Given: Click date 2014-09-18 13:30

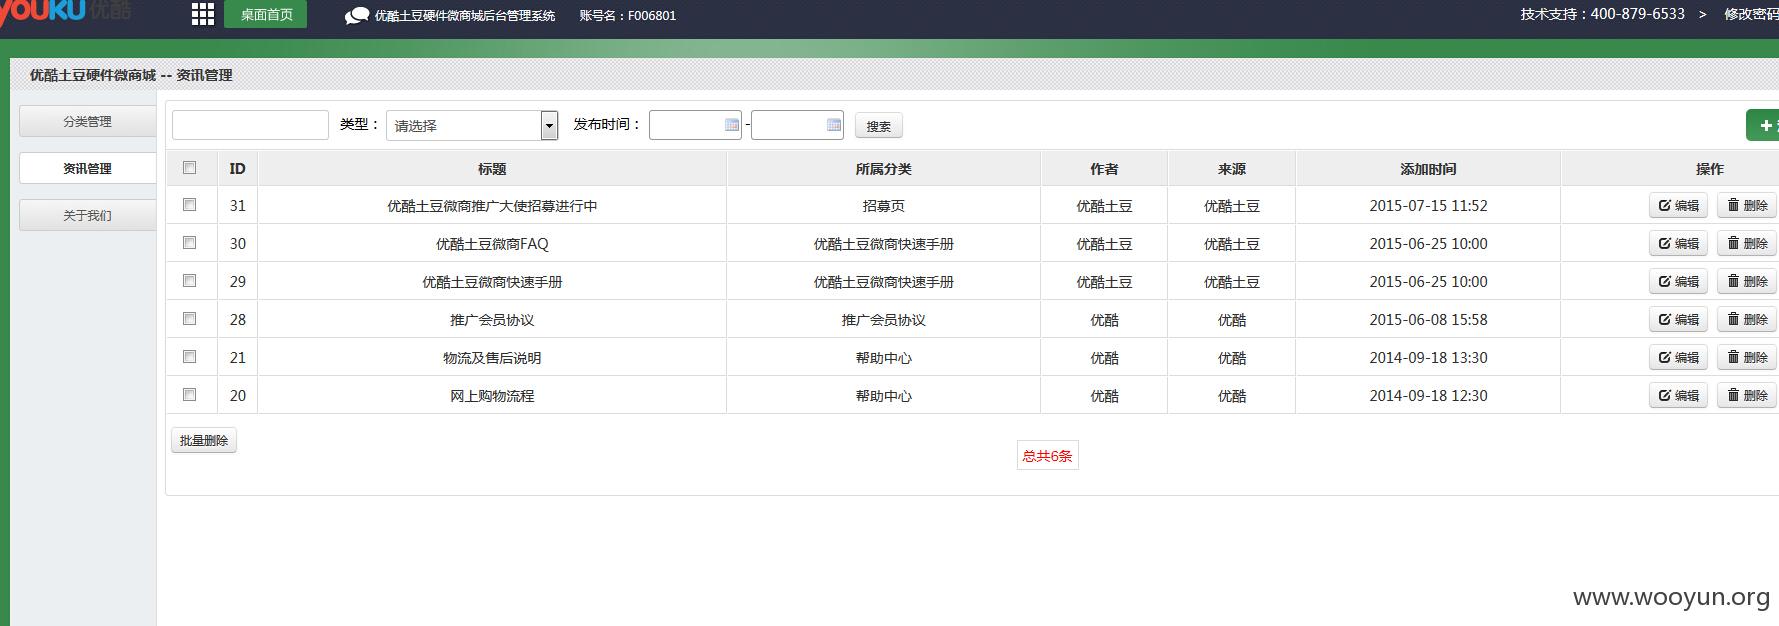Looking at the screenshot, I should coord(1428,358).
